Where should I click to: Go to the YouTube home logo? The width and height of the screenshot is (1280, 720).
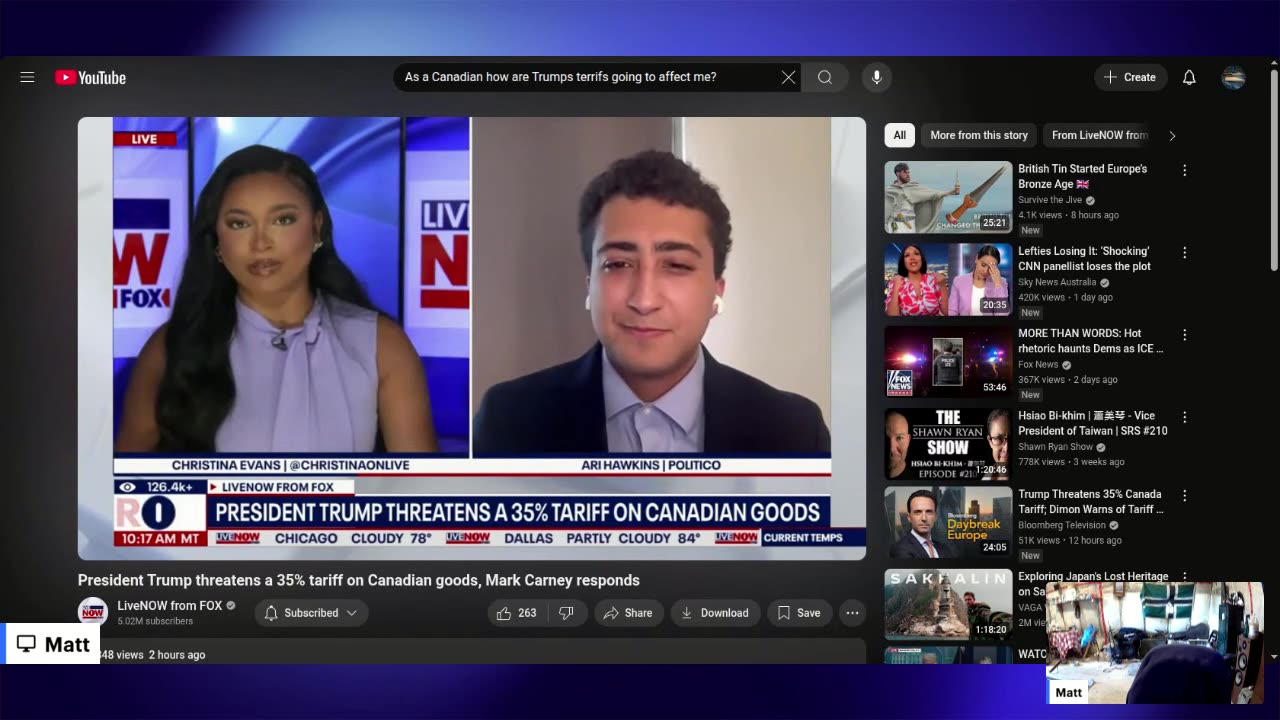pos(90,77)
